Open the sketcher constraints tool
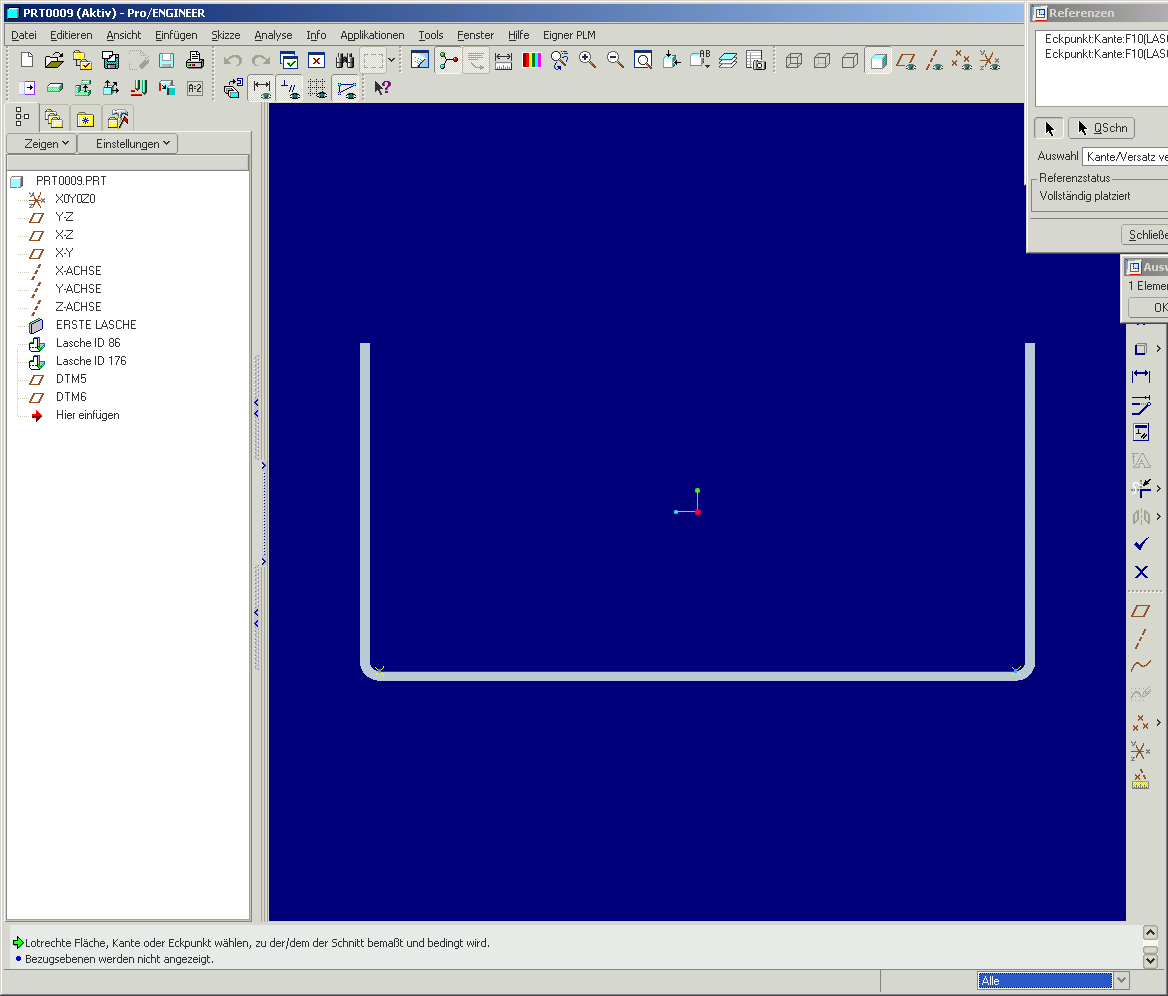Image resolution: width=1168 pixels, height=996 pixels. (1141, 433)
